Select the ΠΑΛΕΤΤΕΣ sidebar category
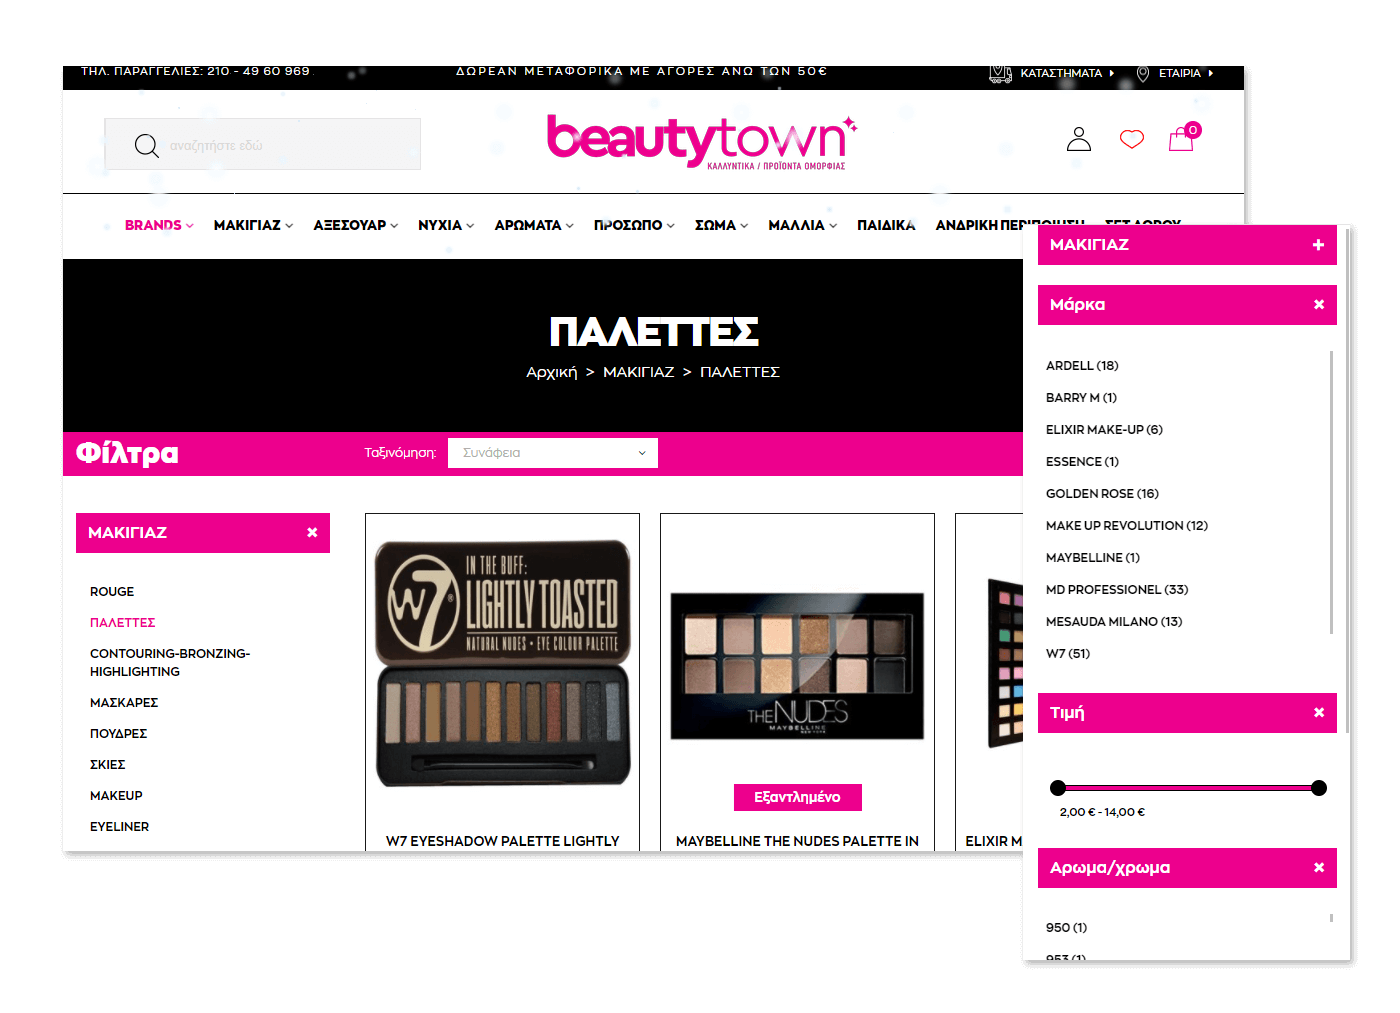 coord(123,623)
